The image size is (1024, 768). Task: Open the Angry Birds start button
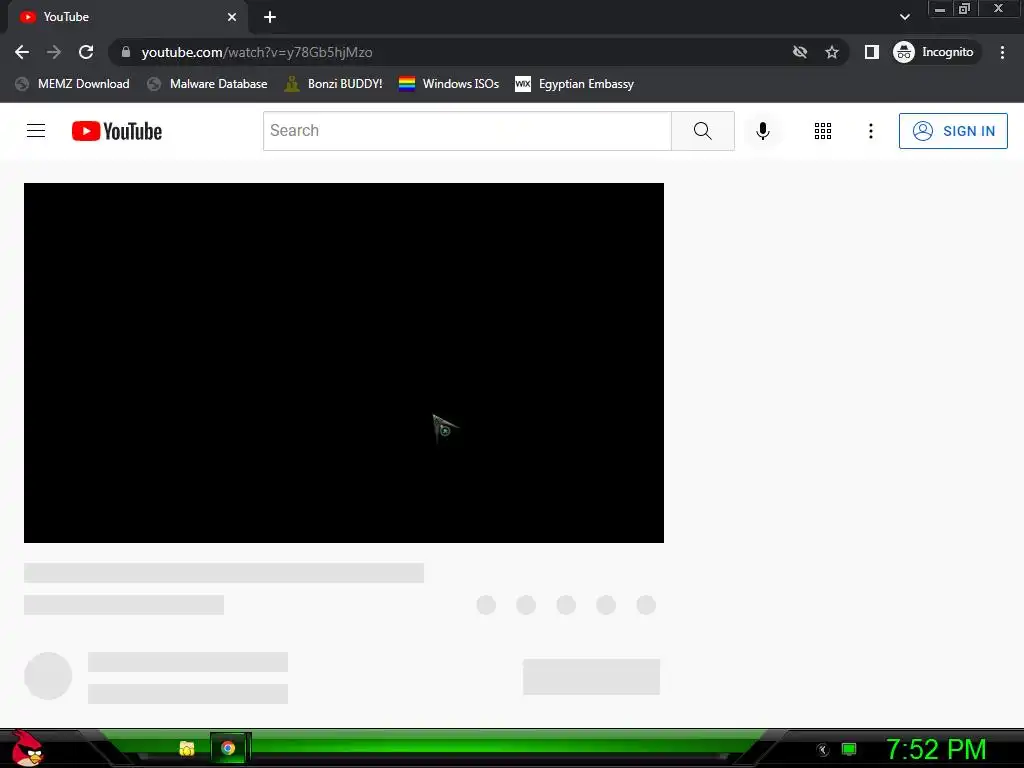point(27,749)
